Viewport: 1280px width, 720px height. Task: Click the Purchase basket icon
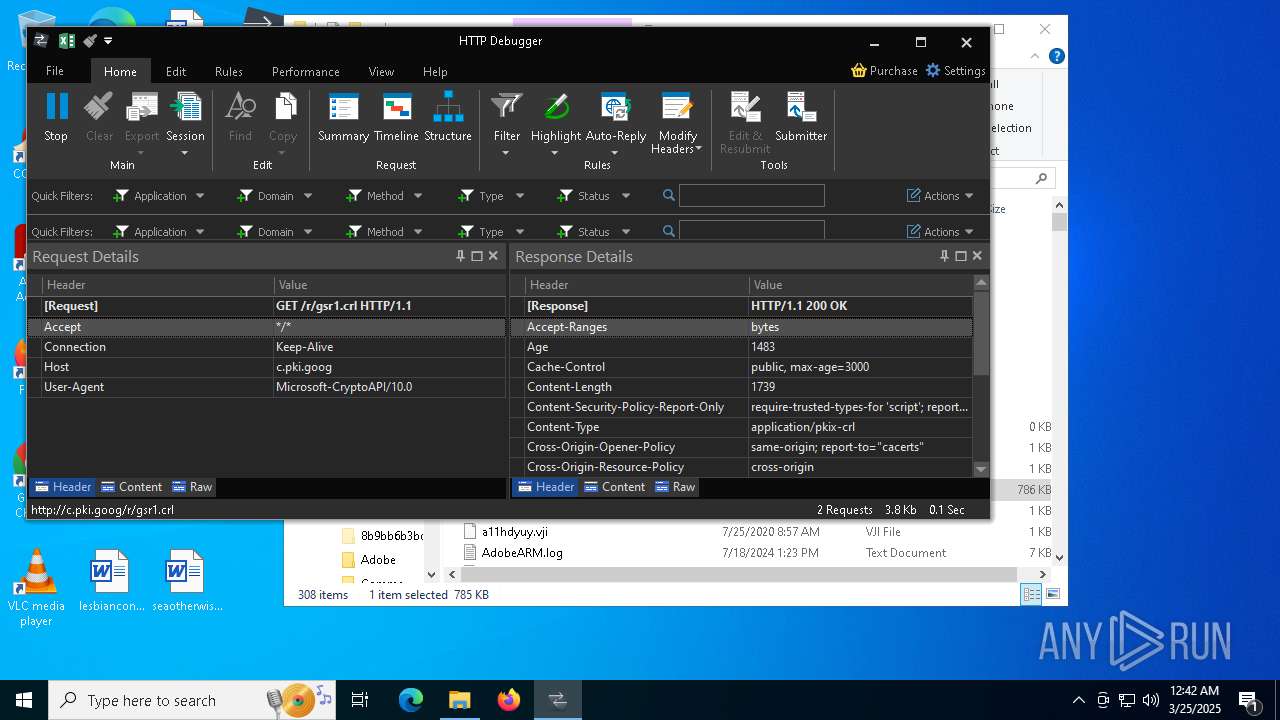(x=859, y=71)
